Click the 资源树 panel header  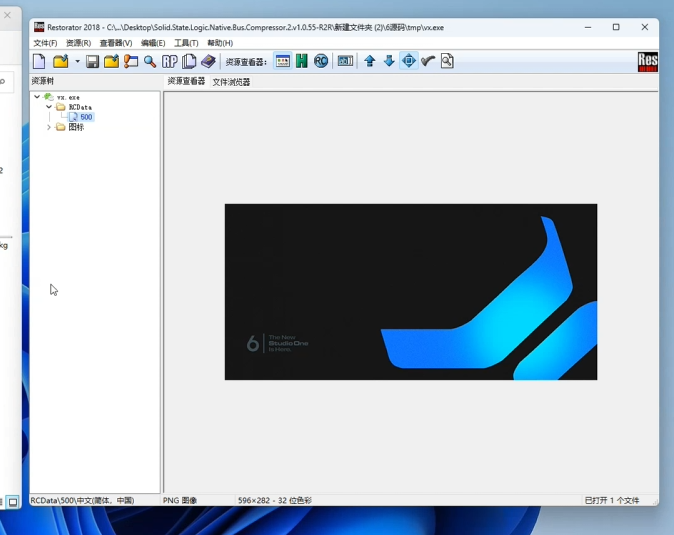43,81
